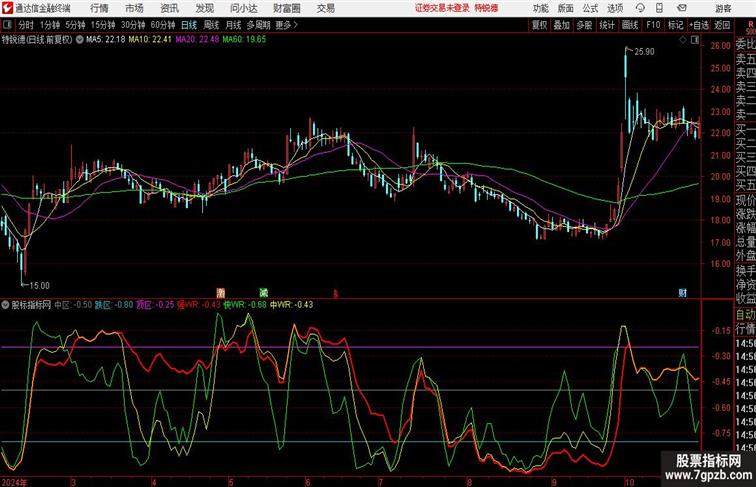756x487 pixels.
Task: Click the 自动 label in right panel
Action: pos(745,314)
